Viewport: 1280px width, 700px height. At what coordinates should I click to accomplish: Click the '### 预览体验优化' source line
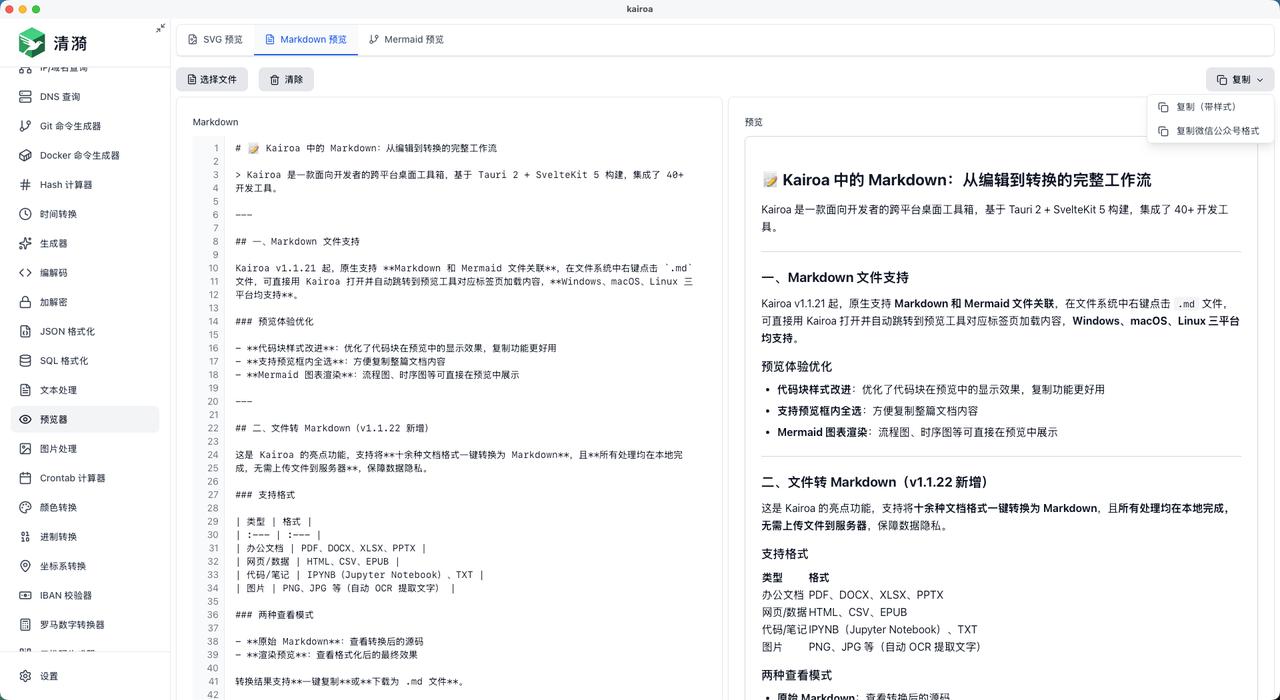coord(274,321)
